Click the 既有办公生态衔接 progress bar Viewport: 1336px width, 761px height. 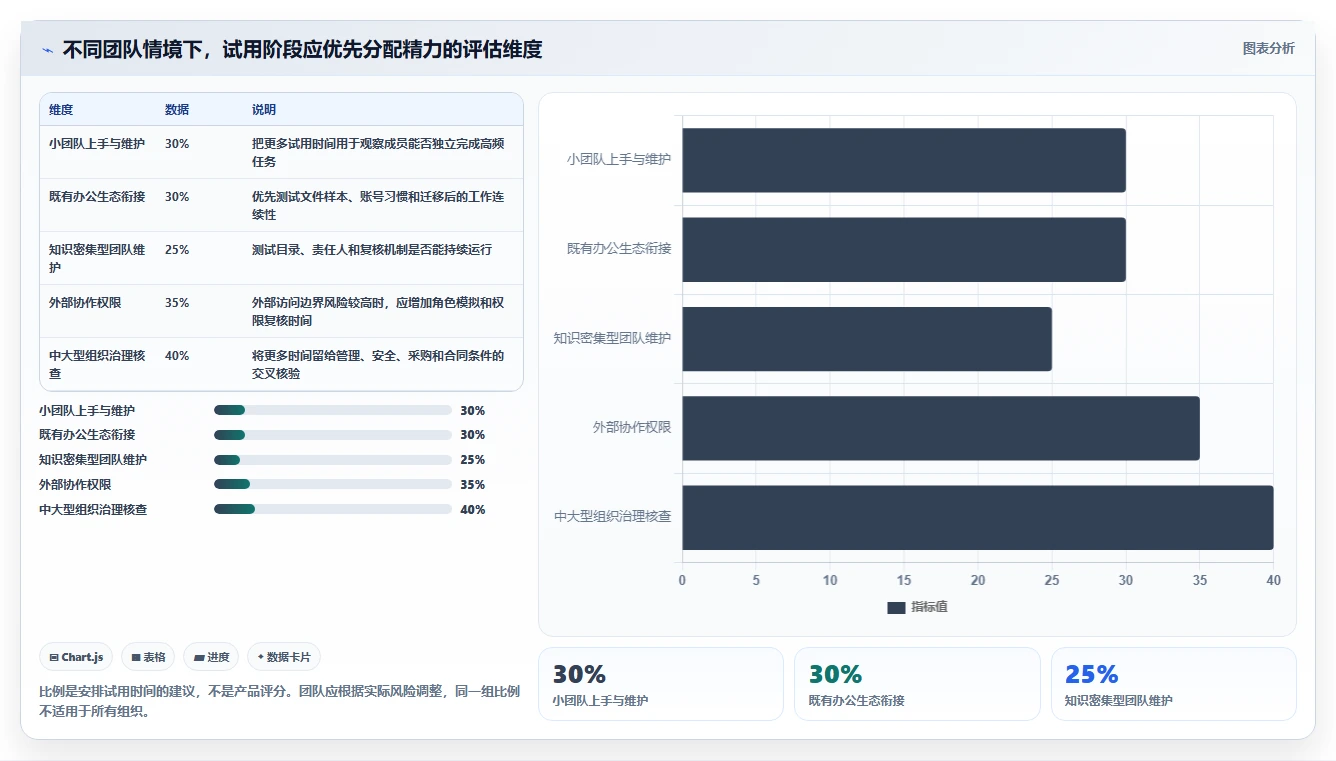coord(333,435)
